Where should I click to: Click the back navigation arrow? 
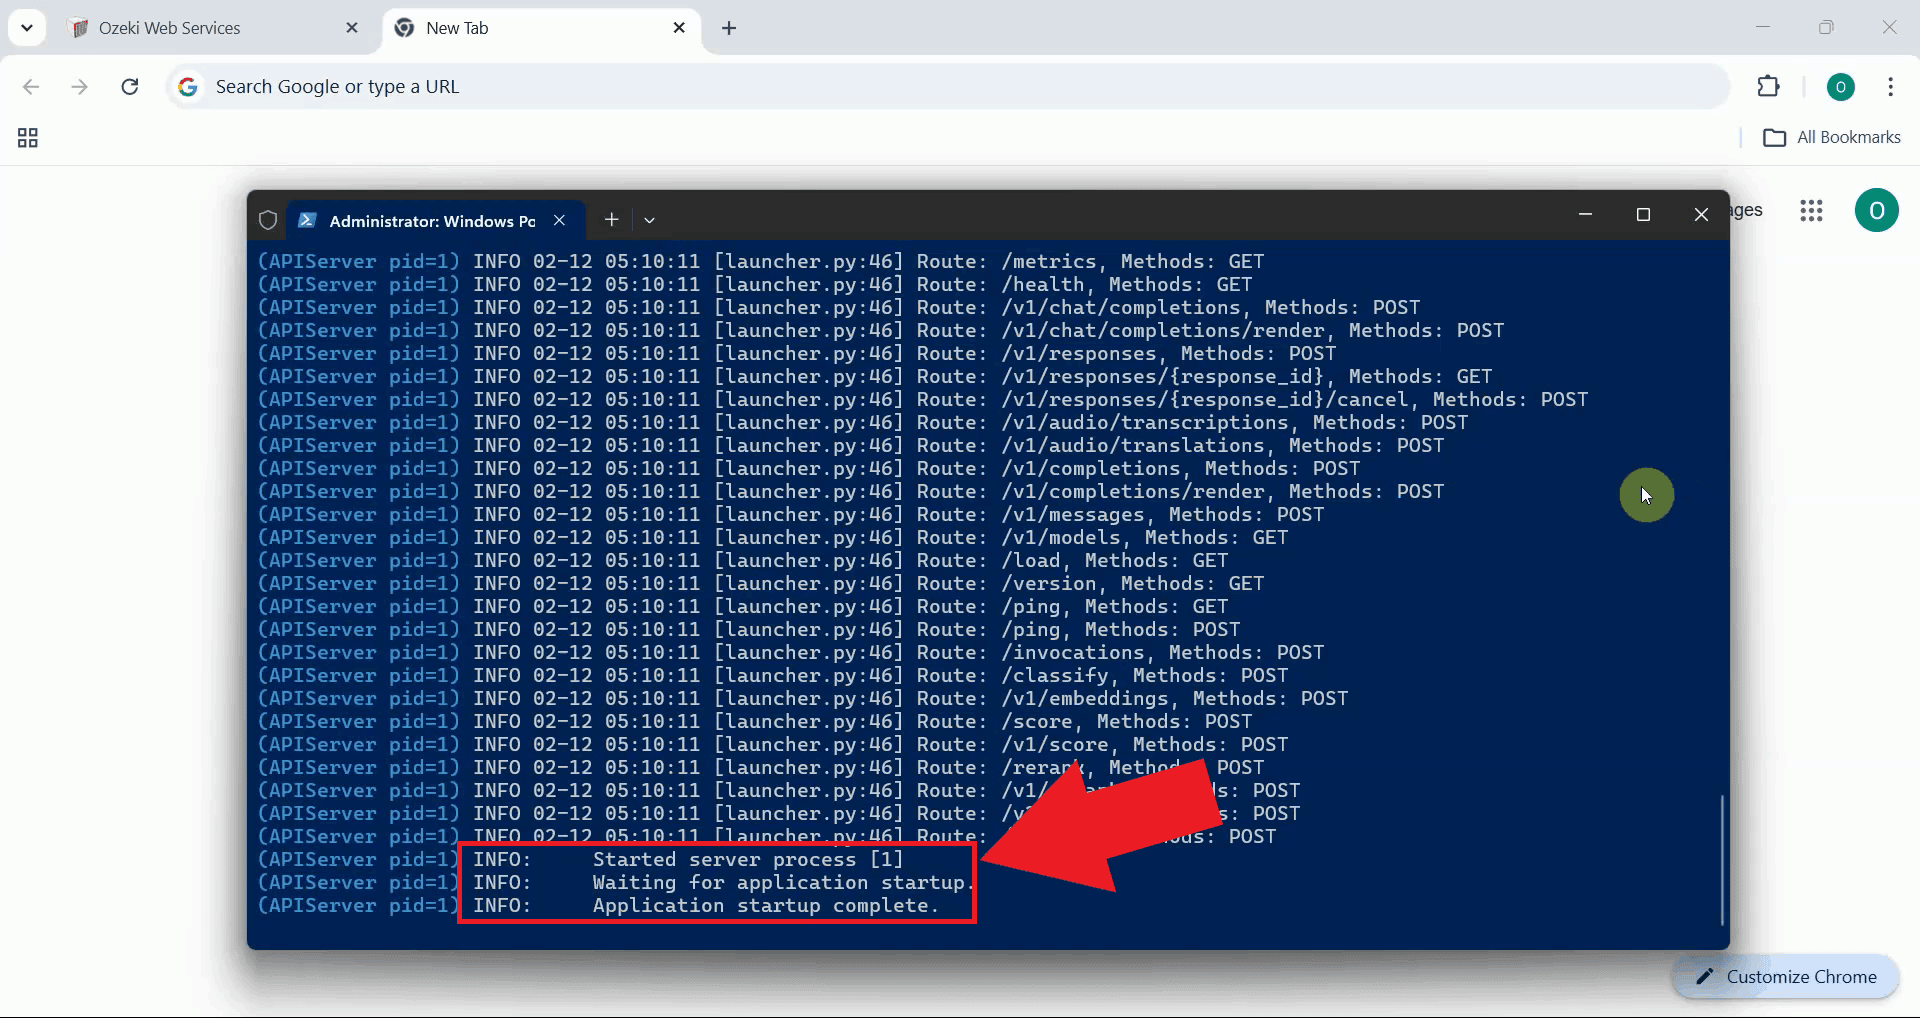click(31, 87)
